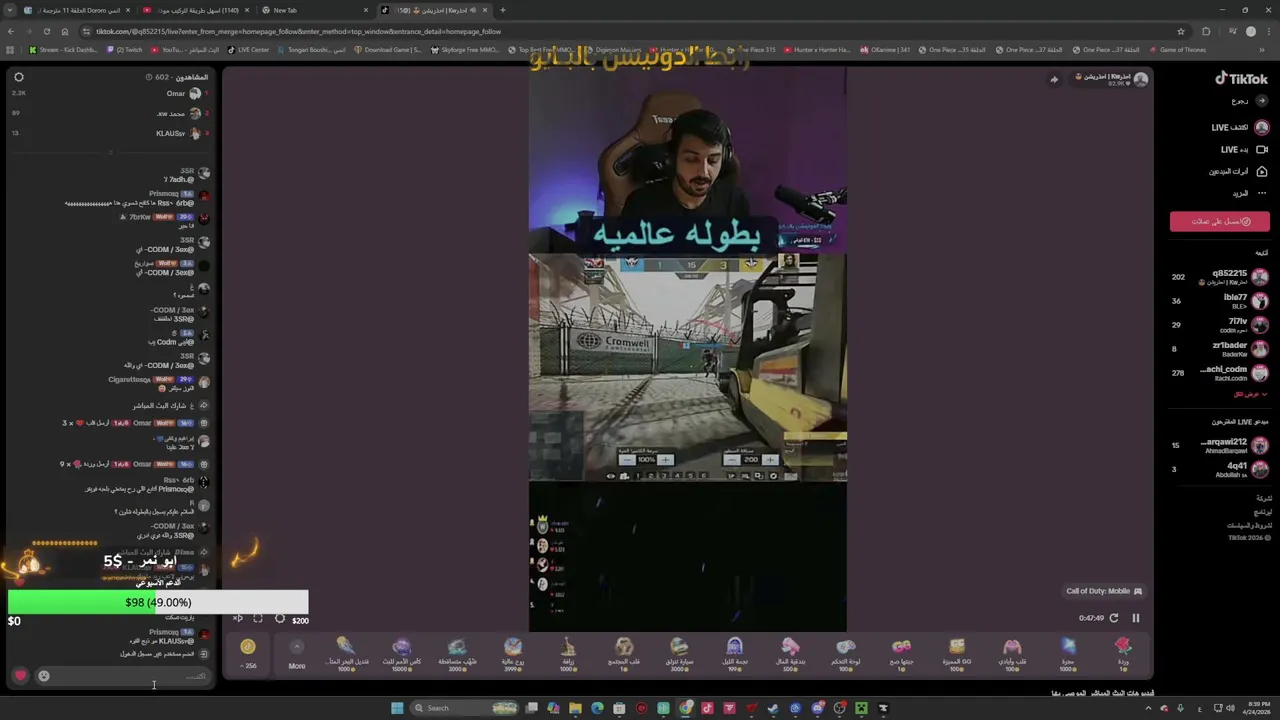Image resolution: width=1280 pixels, height=720 pixels.
Task: Open ibie77 in following list
Action: [x=1220, y=301]
